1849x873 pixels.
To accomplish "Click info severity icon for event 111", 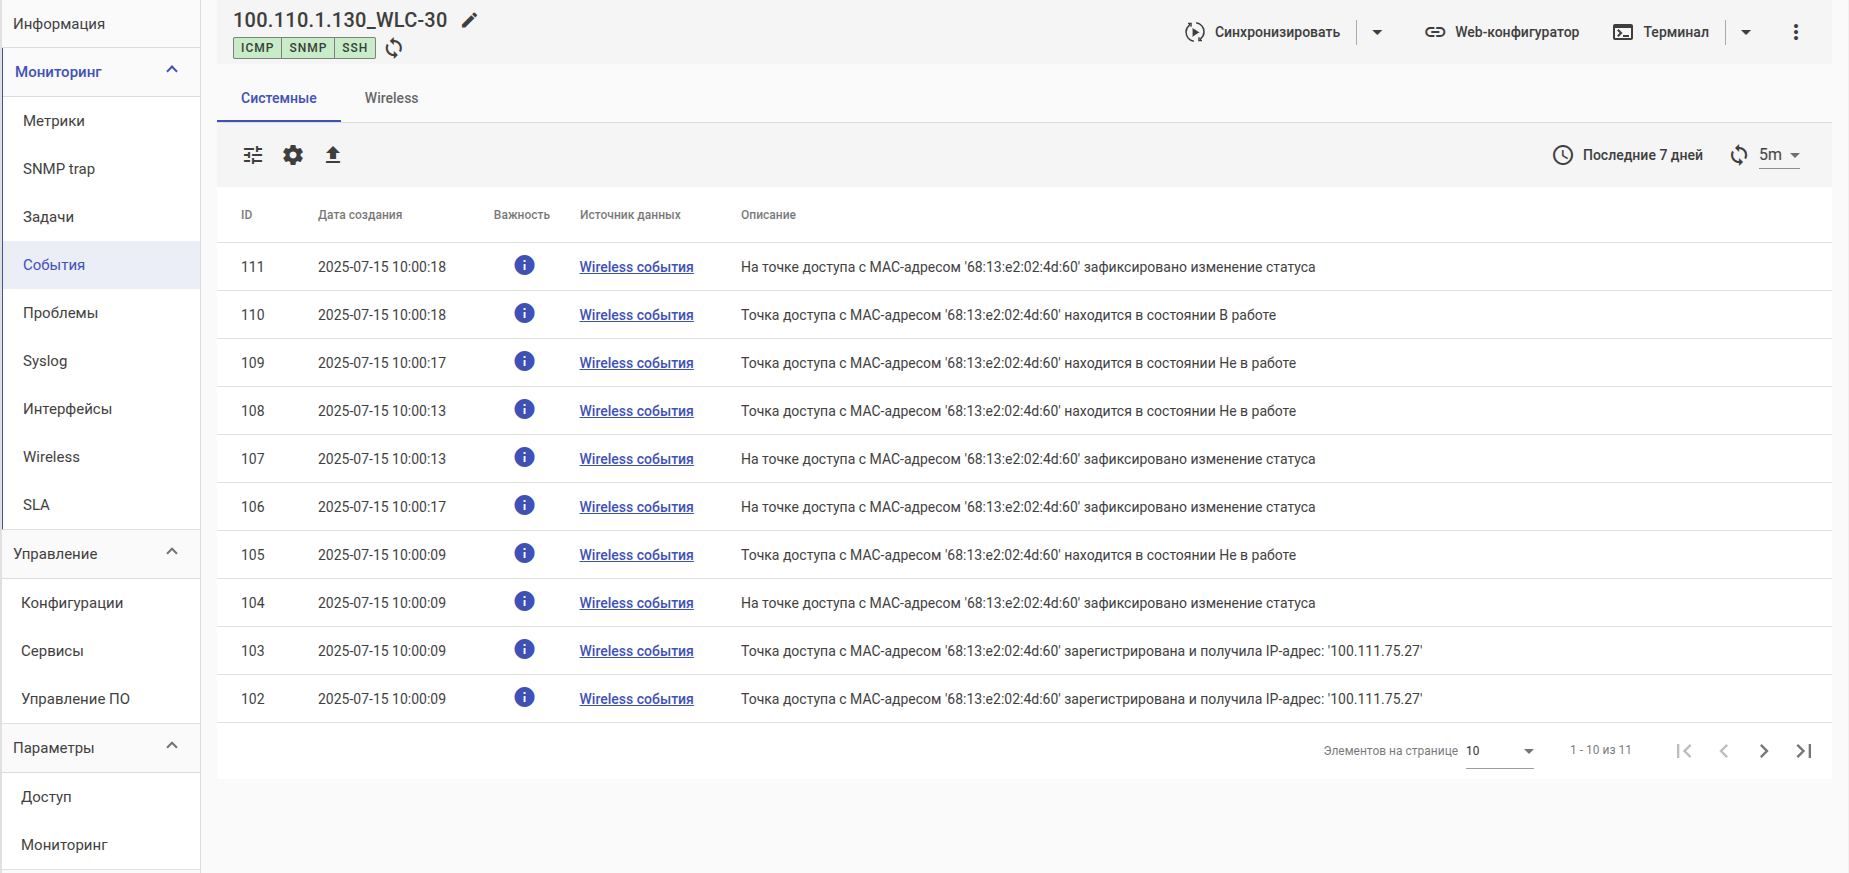I will coord(524,266).
